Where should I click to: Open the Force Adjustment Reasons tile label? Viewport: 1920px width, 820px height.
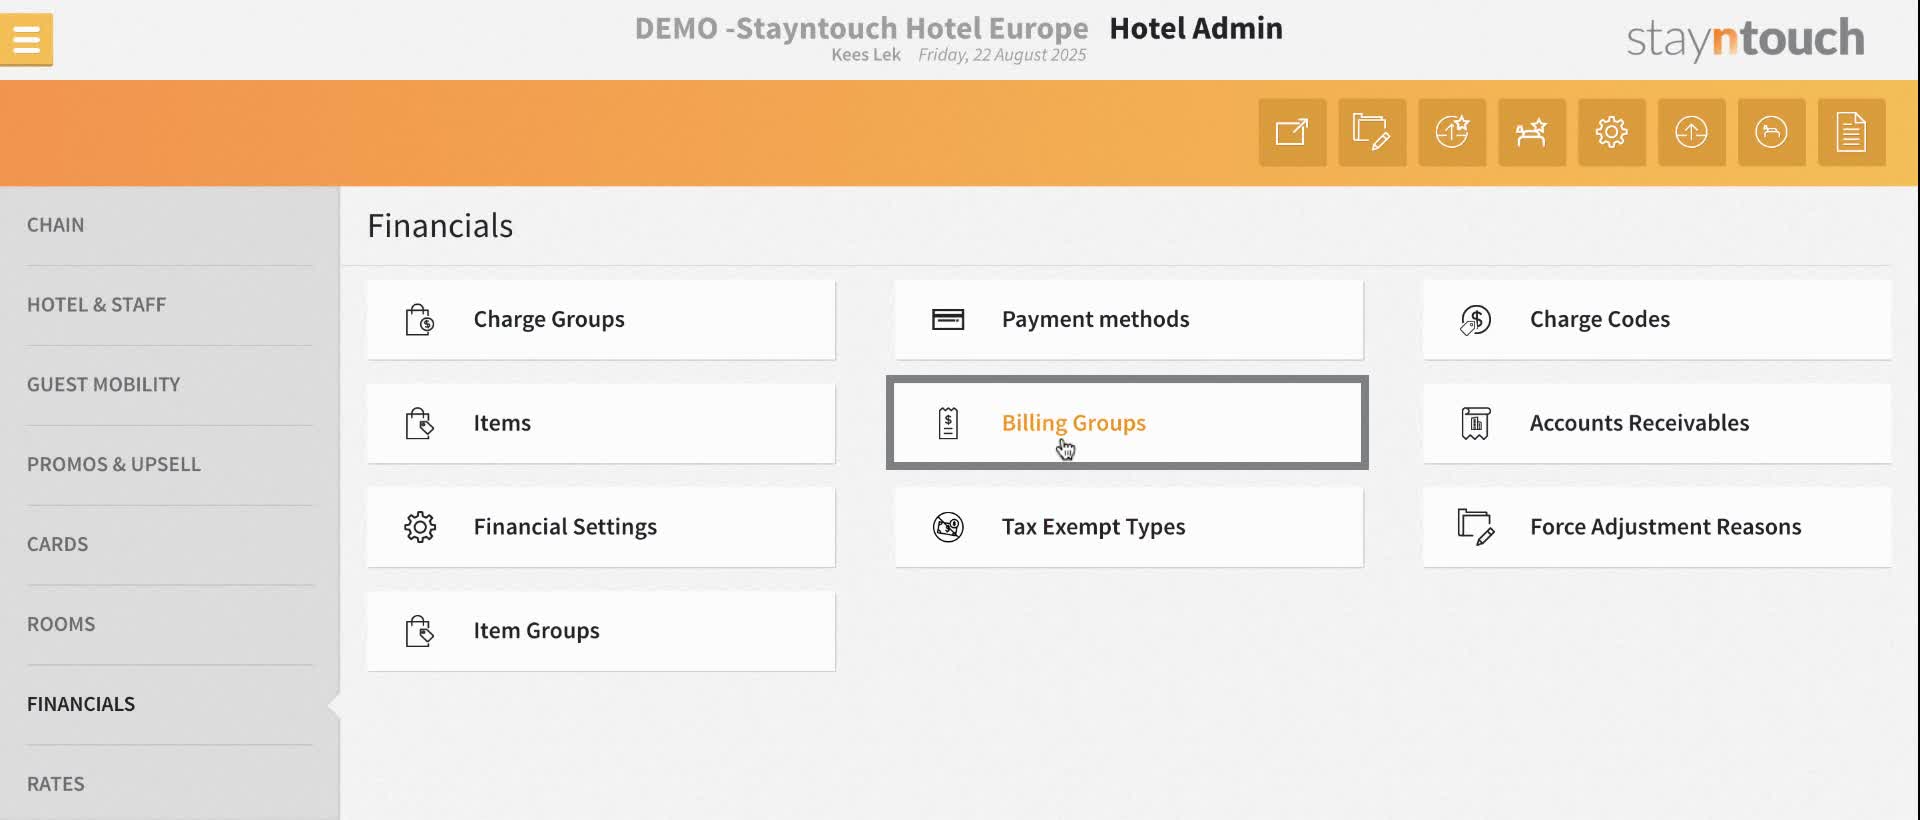pos(1665,527)
